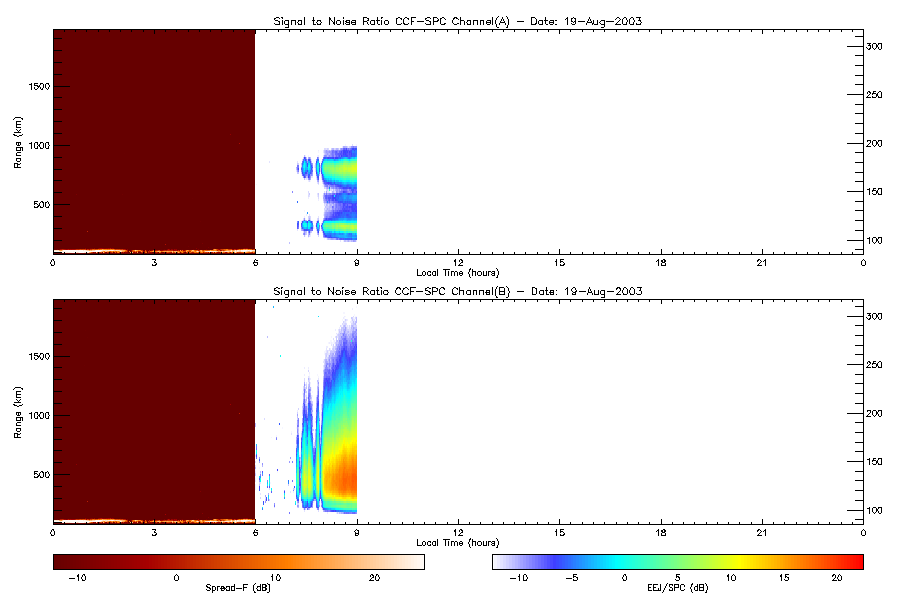Click the 15 hour tick under Channel B plot
Image resolution: width=900 pixels, height=600 pixels.
560,533
